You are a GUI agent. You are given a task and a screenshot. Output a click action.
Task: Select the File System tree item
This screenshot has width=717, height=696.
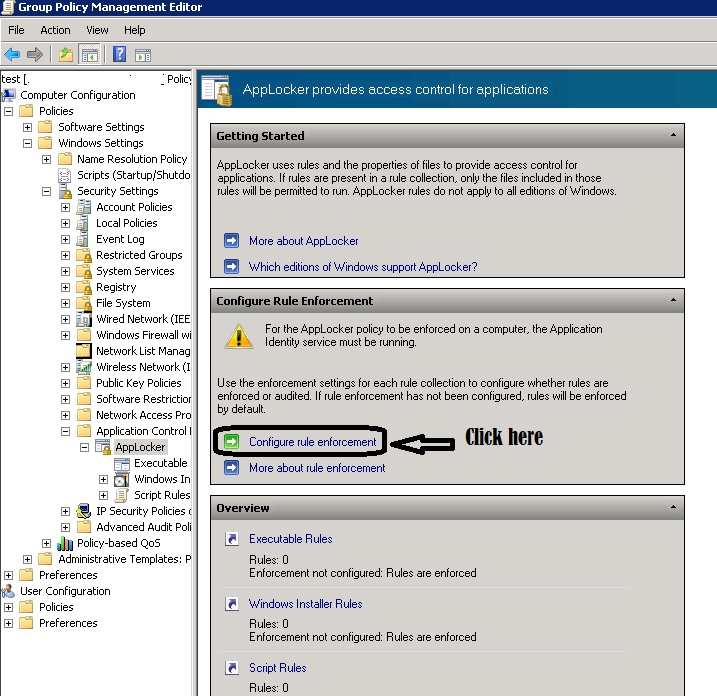coord(123,303)
